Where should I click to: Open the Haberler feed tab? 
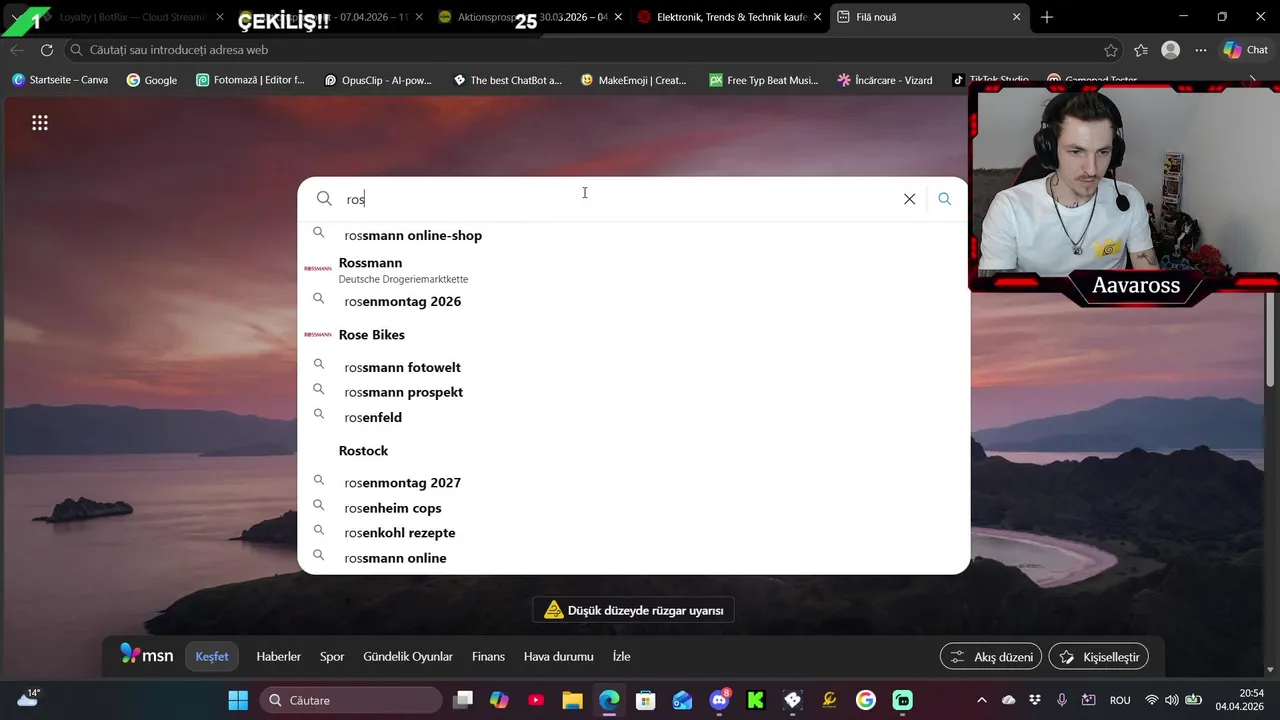278,657
